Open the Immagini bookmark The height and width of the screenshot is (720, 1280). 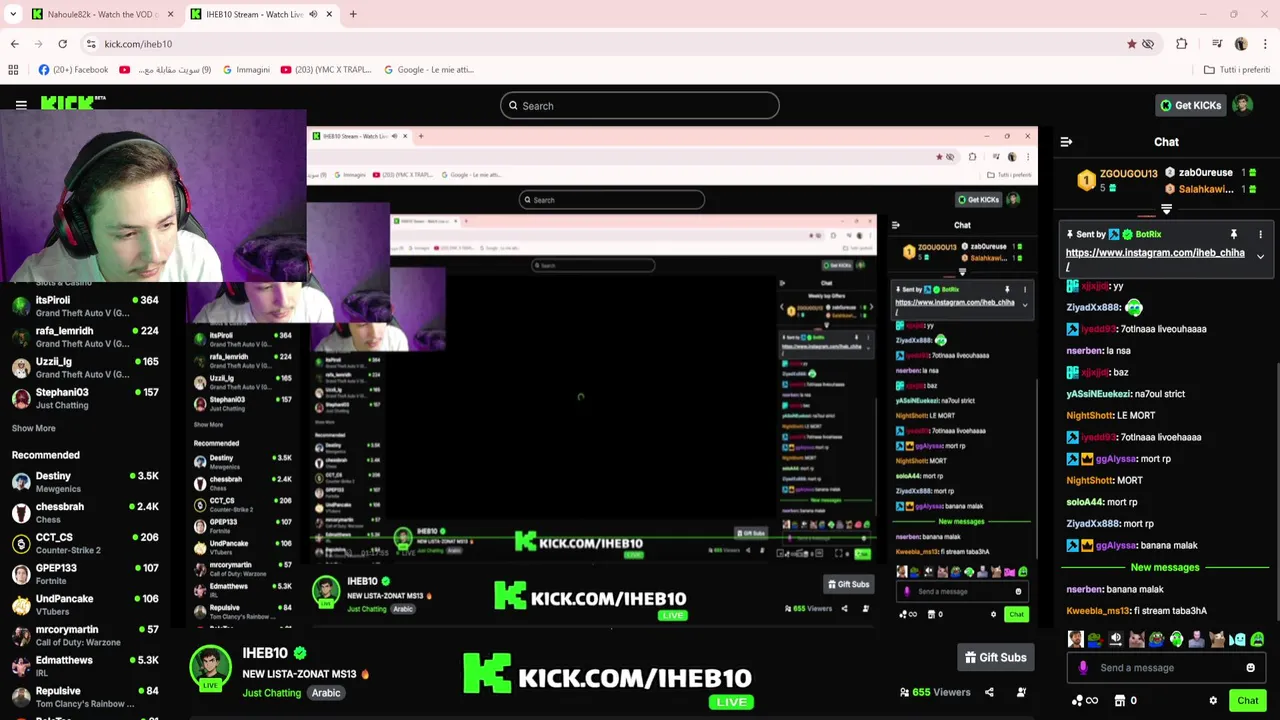[x=246, y=70]
